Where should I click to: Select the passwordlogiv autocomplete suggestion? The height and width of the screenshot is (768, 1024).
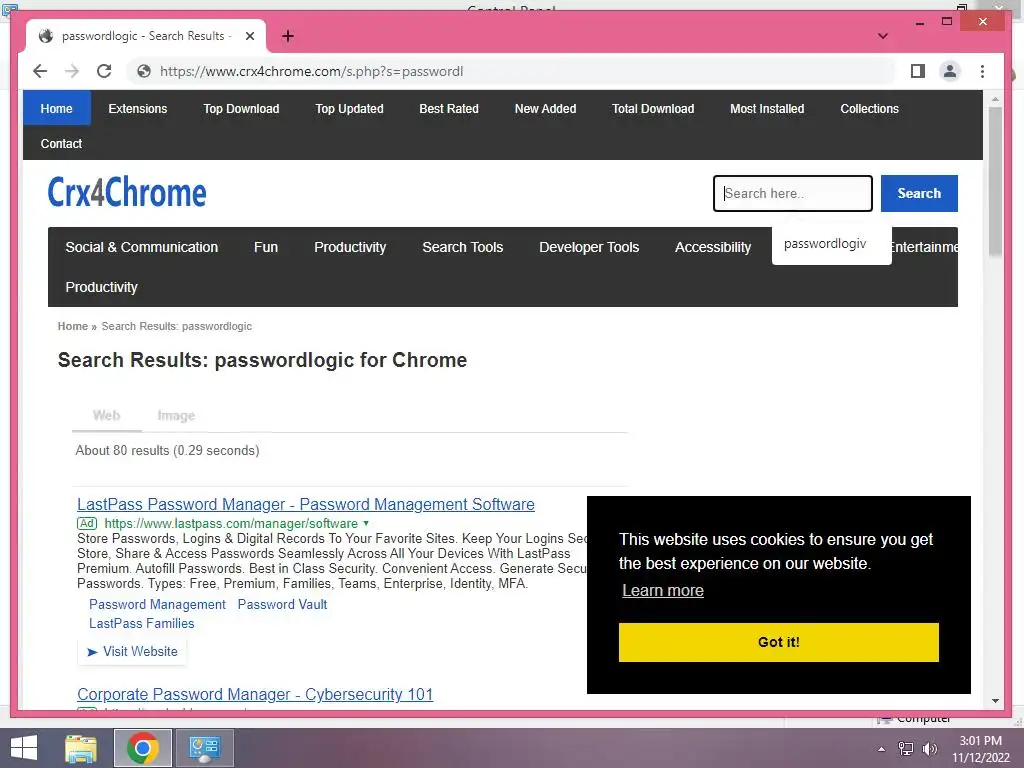tap(825, 244)
